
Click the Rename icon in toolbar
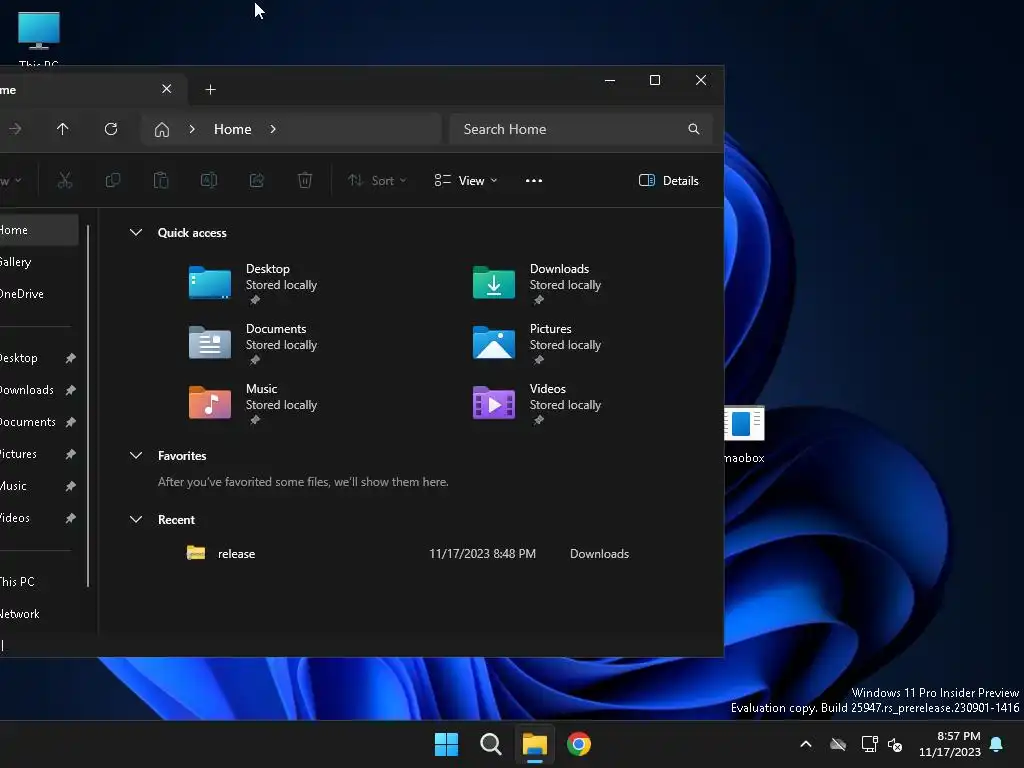209,180
